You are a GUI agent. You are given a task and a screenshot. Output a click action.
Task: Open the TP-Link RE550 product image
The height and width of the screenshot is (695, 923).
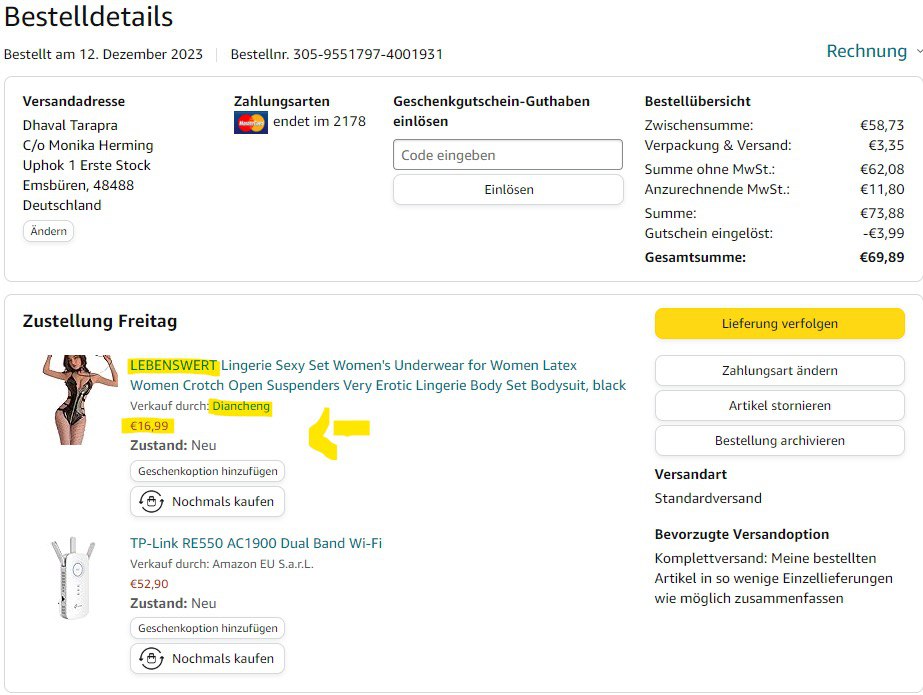[x=72, y=579]
